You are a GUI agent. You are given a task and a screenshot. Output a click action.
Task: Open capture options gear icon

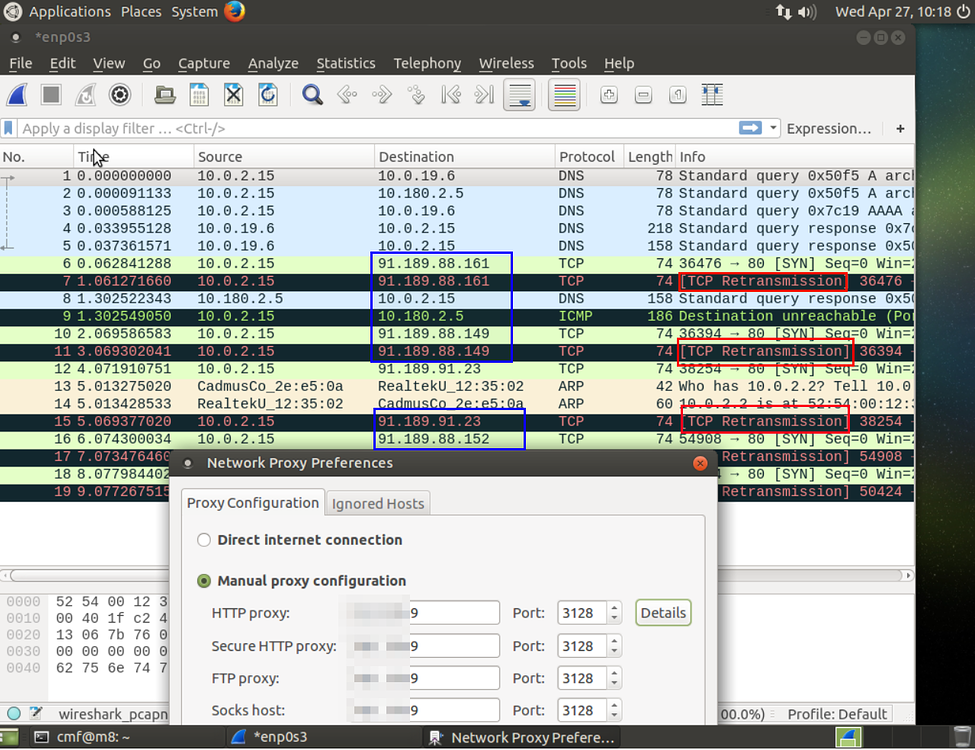click(x=119, y=95)
